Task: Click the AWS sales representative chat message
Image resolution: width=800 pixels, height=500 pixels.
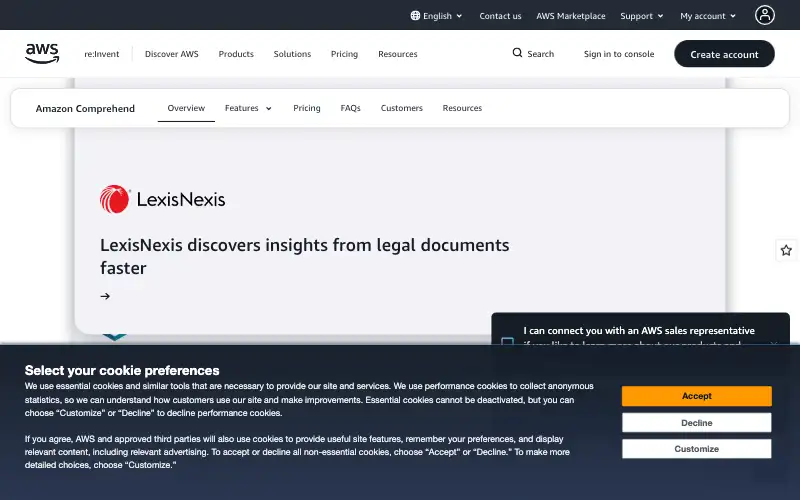Action: 639,331
